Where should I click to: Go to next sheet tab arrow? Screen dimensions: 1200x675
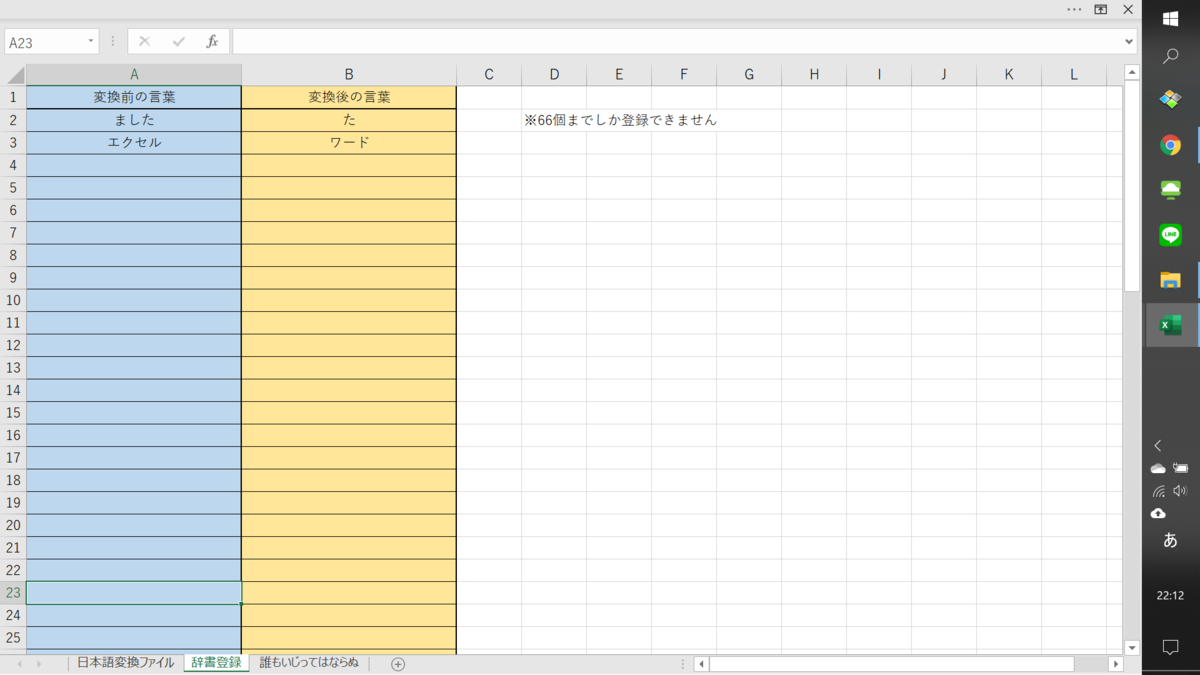39,664
